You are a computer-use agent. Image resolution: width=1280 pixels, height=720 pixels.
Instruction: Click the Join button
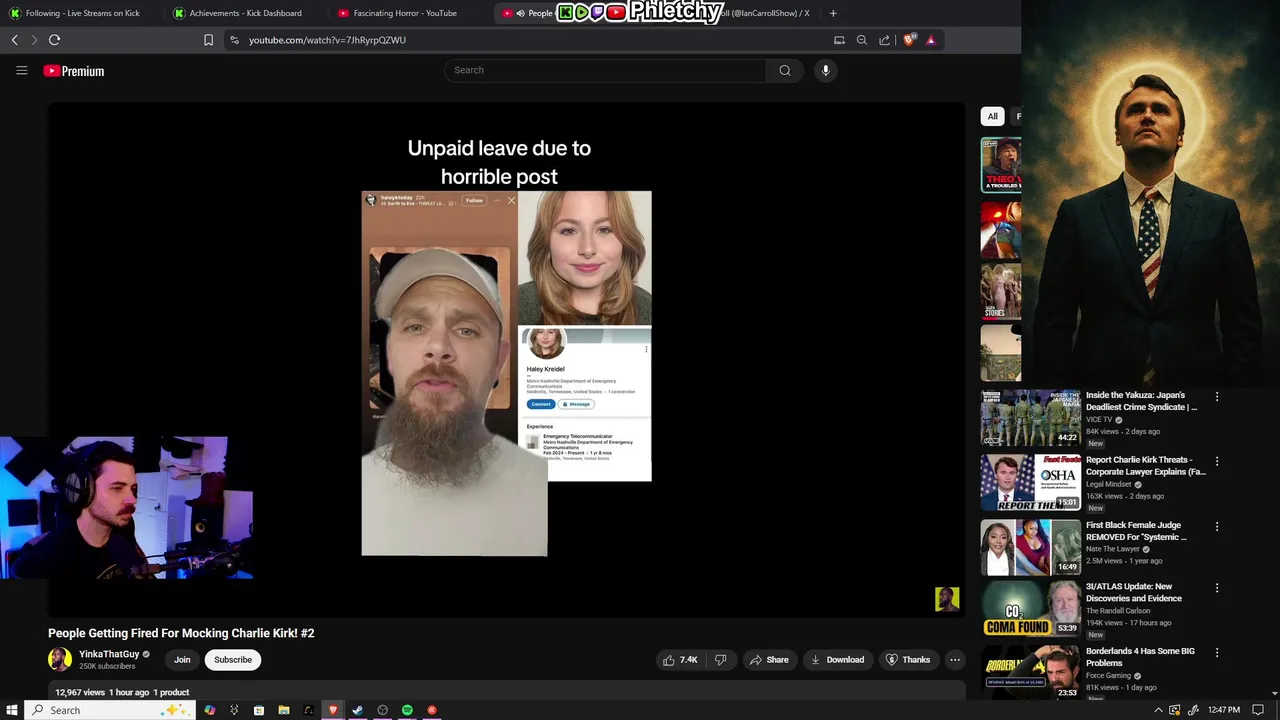[182, 660]
